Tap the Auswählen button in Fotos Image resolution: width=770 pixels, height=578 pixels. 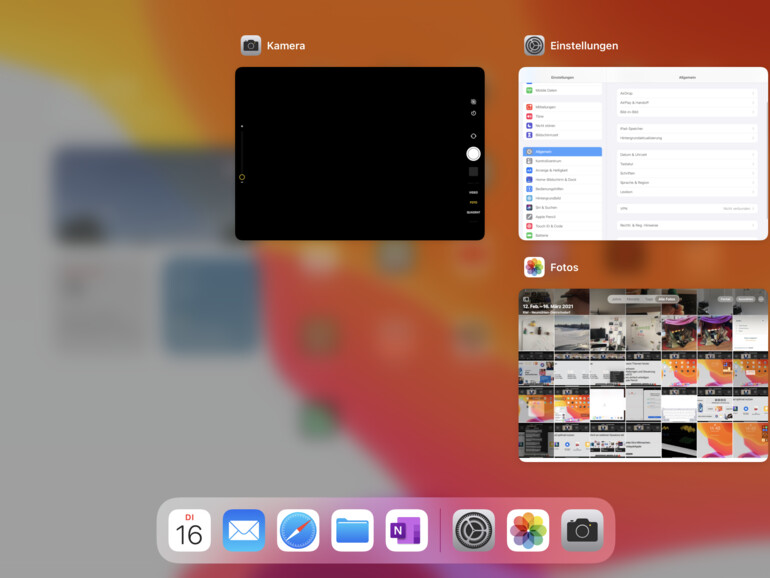click(x=745, y=299)
